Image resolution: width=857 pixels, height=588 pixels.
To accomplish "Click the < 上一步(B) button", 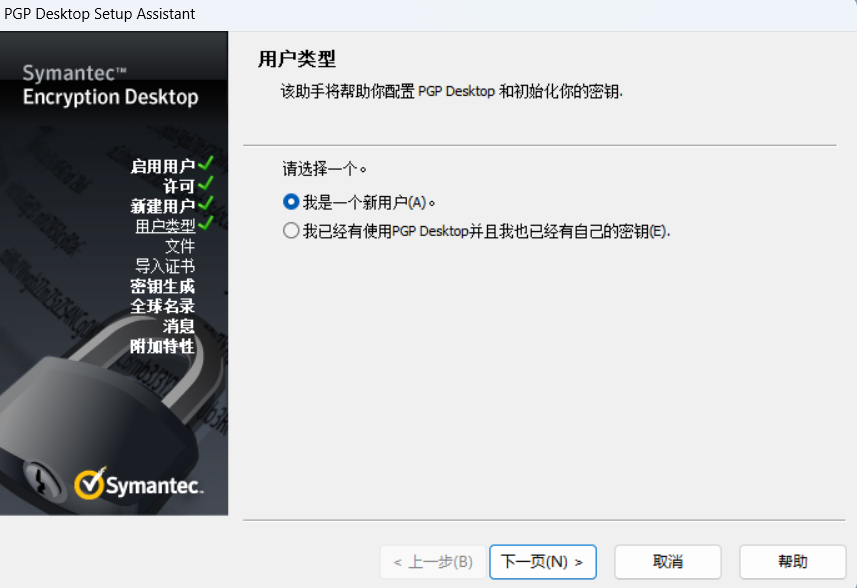I will [x=433, y=561].
